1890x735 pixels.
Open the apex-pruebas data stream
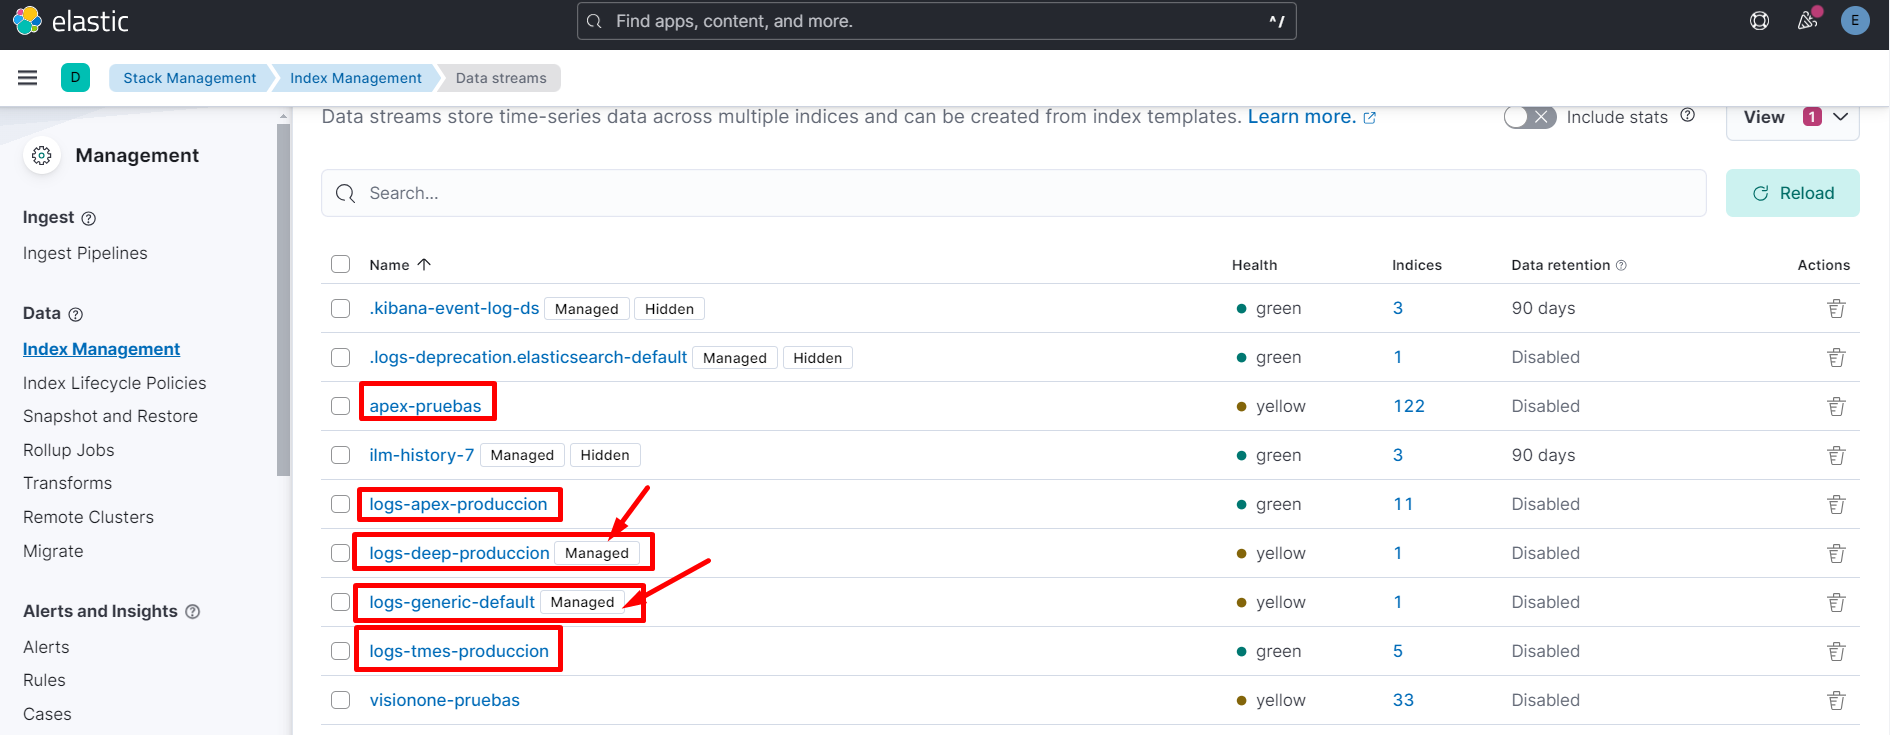425,406
